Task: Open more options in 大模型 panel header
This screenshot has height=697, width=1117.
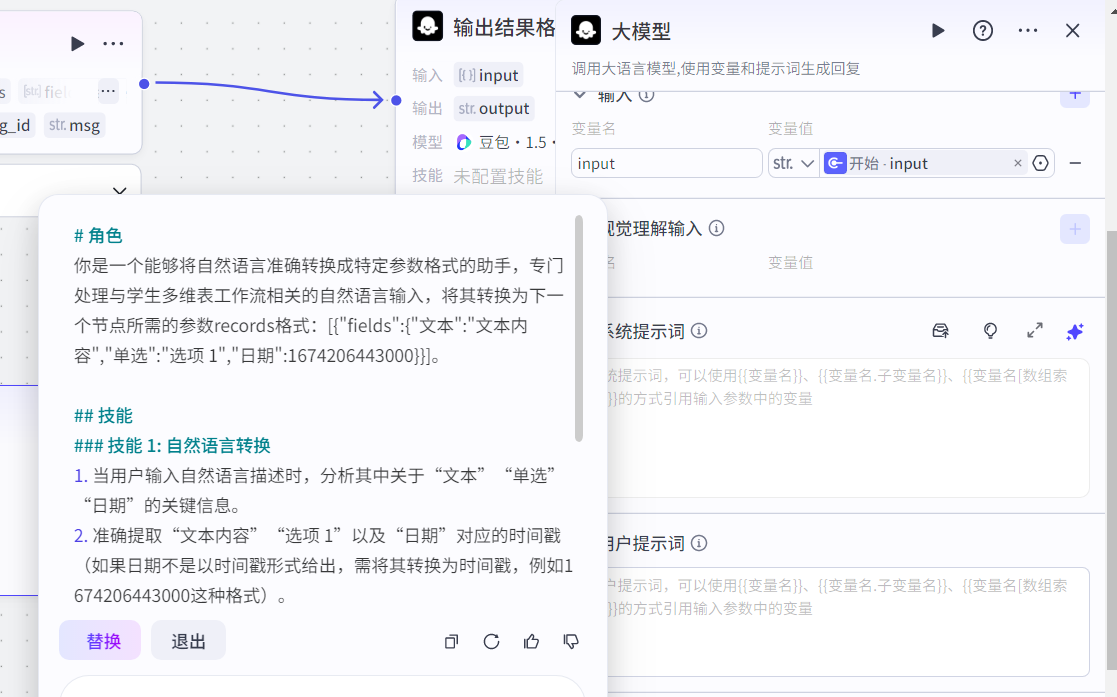Action: point(1028,31)
